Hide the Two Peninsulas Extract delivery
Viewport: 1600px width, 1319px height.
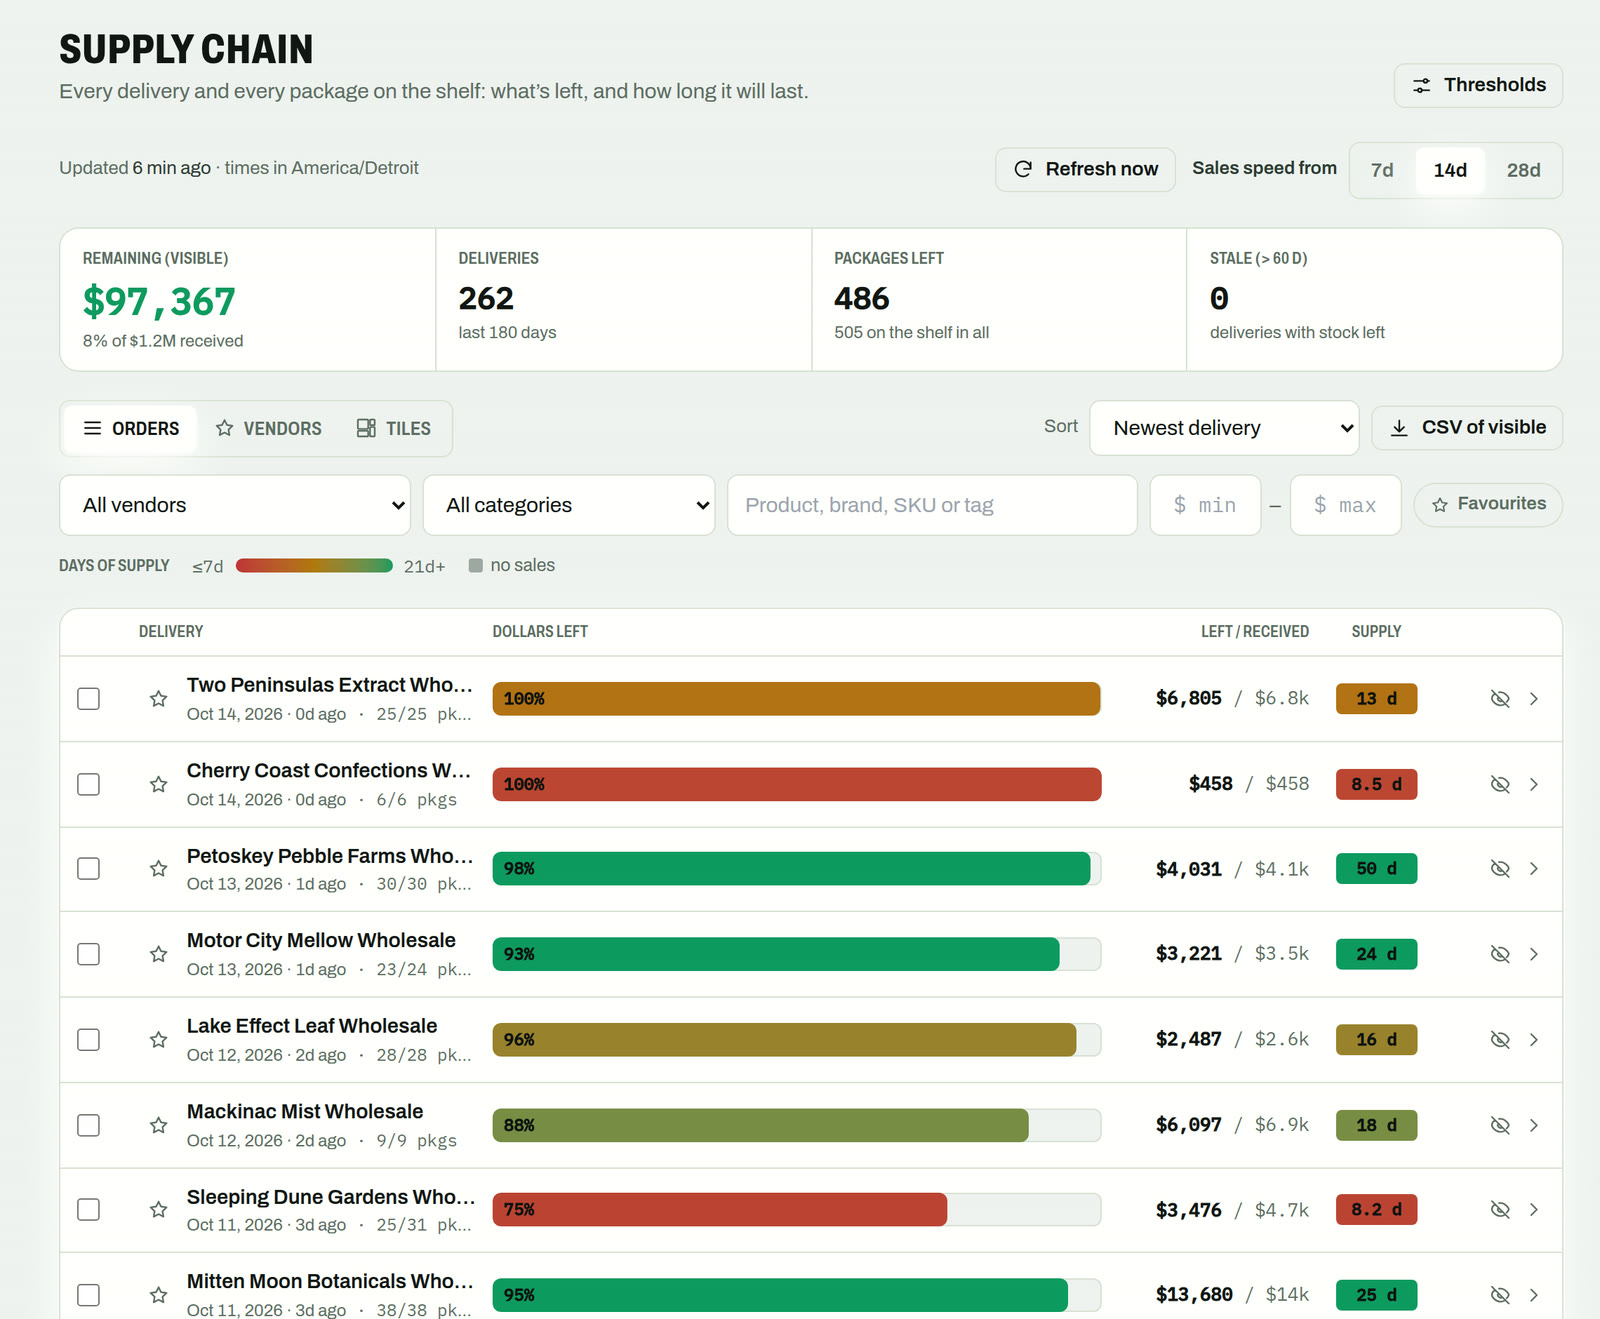(x=1500, y=699)
